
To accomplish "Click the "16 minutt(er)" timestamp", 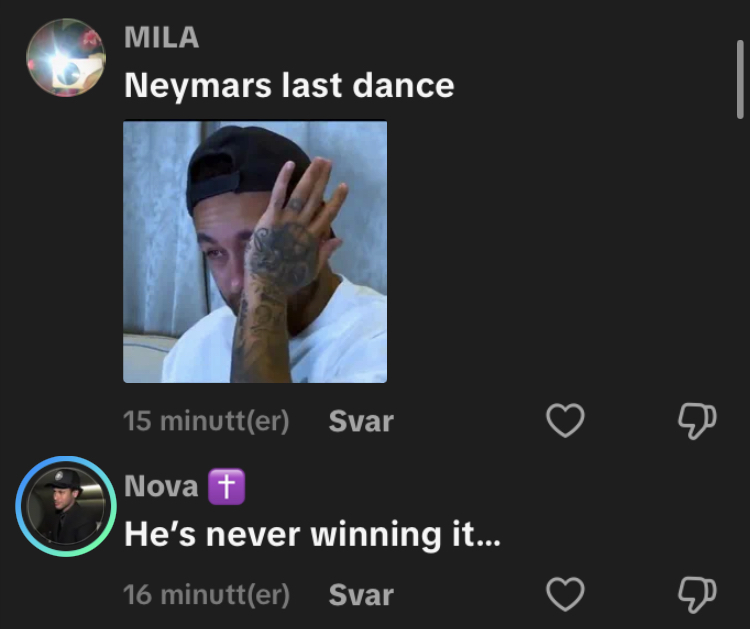I will tap(206, 595).
